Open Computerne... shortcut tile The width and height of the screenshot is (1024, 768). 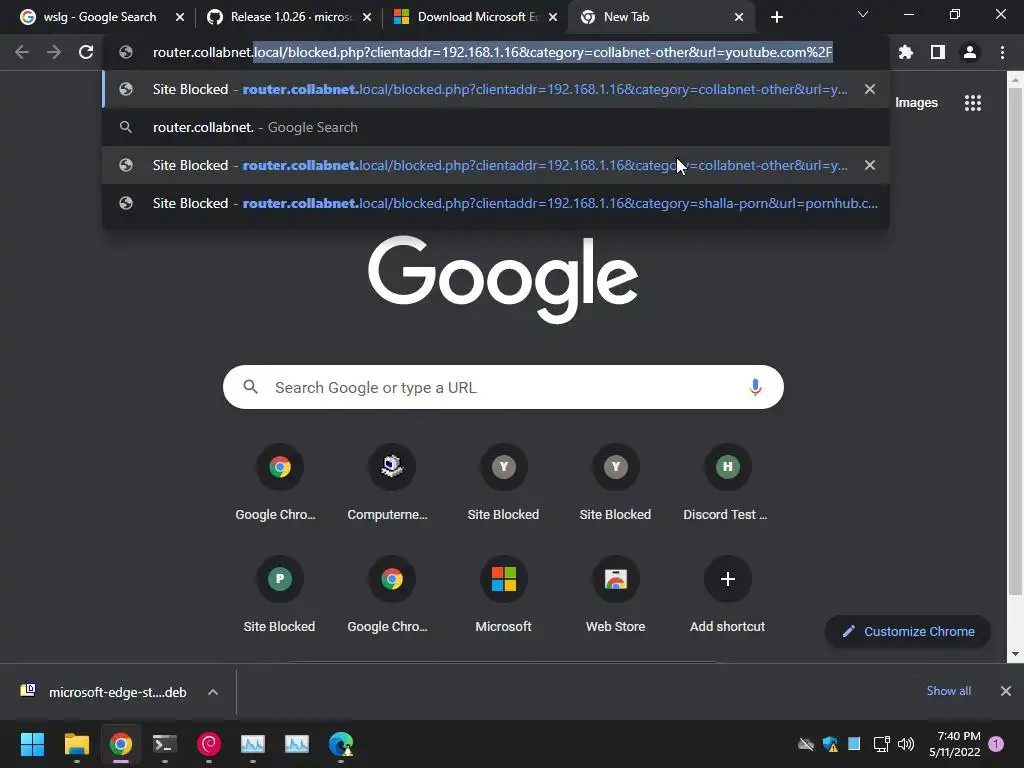click(391, 483)
